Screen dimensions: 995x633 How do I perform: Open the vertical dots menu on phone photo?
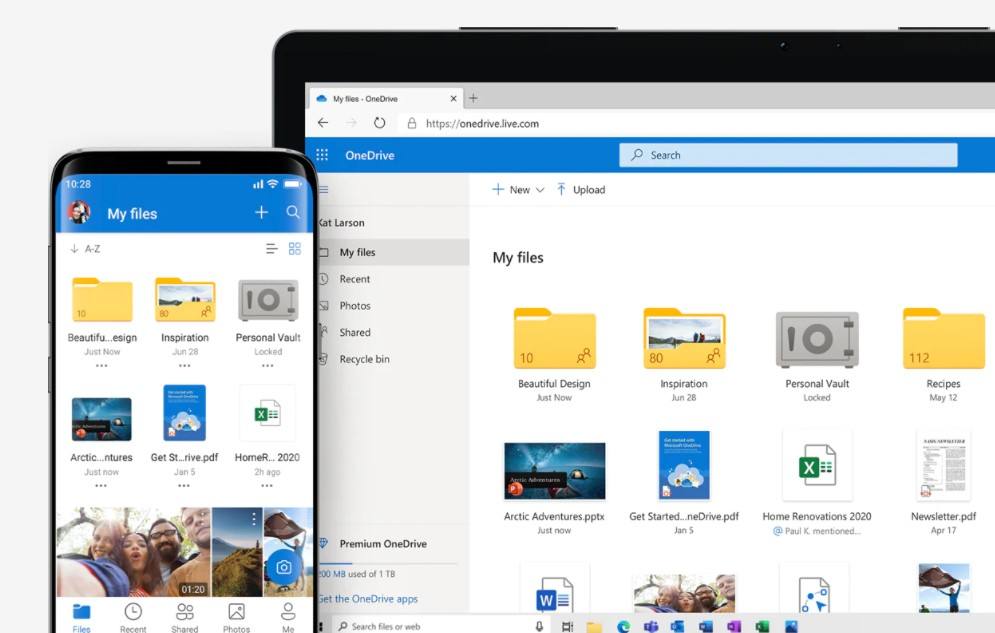(x=254, y=519)
